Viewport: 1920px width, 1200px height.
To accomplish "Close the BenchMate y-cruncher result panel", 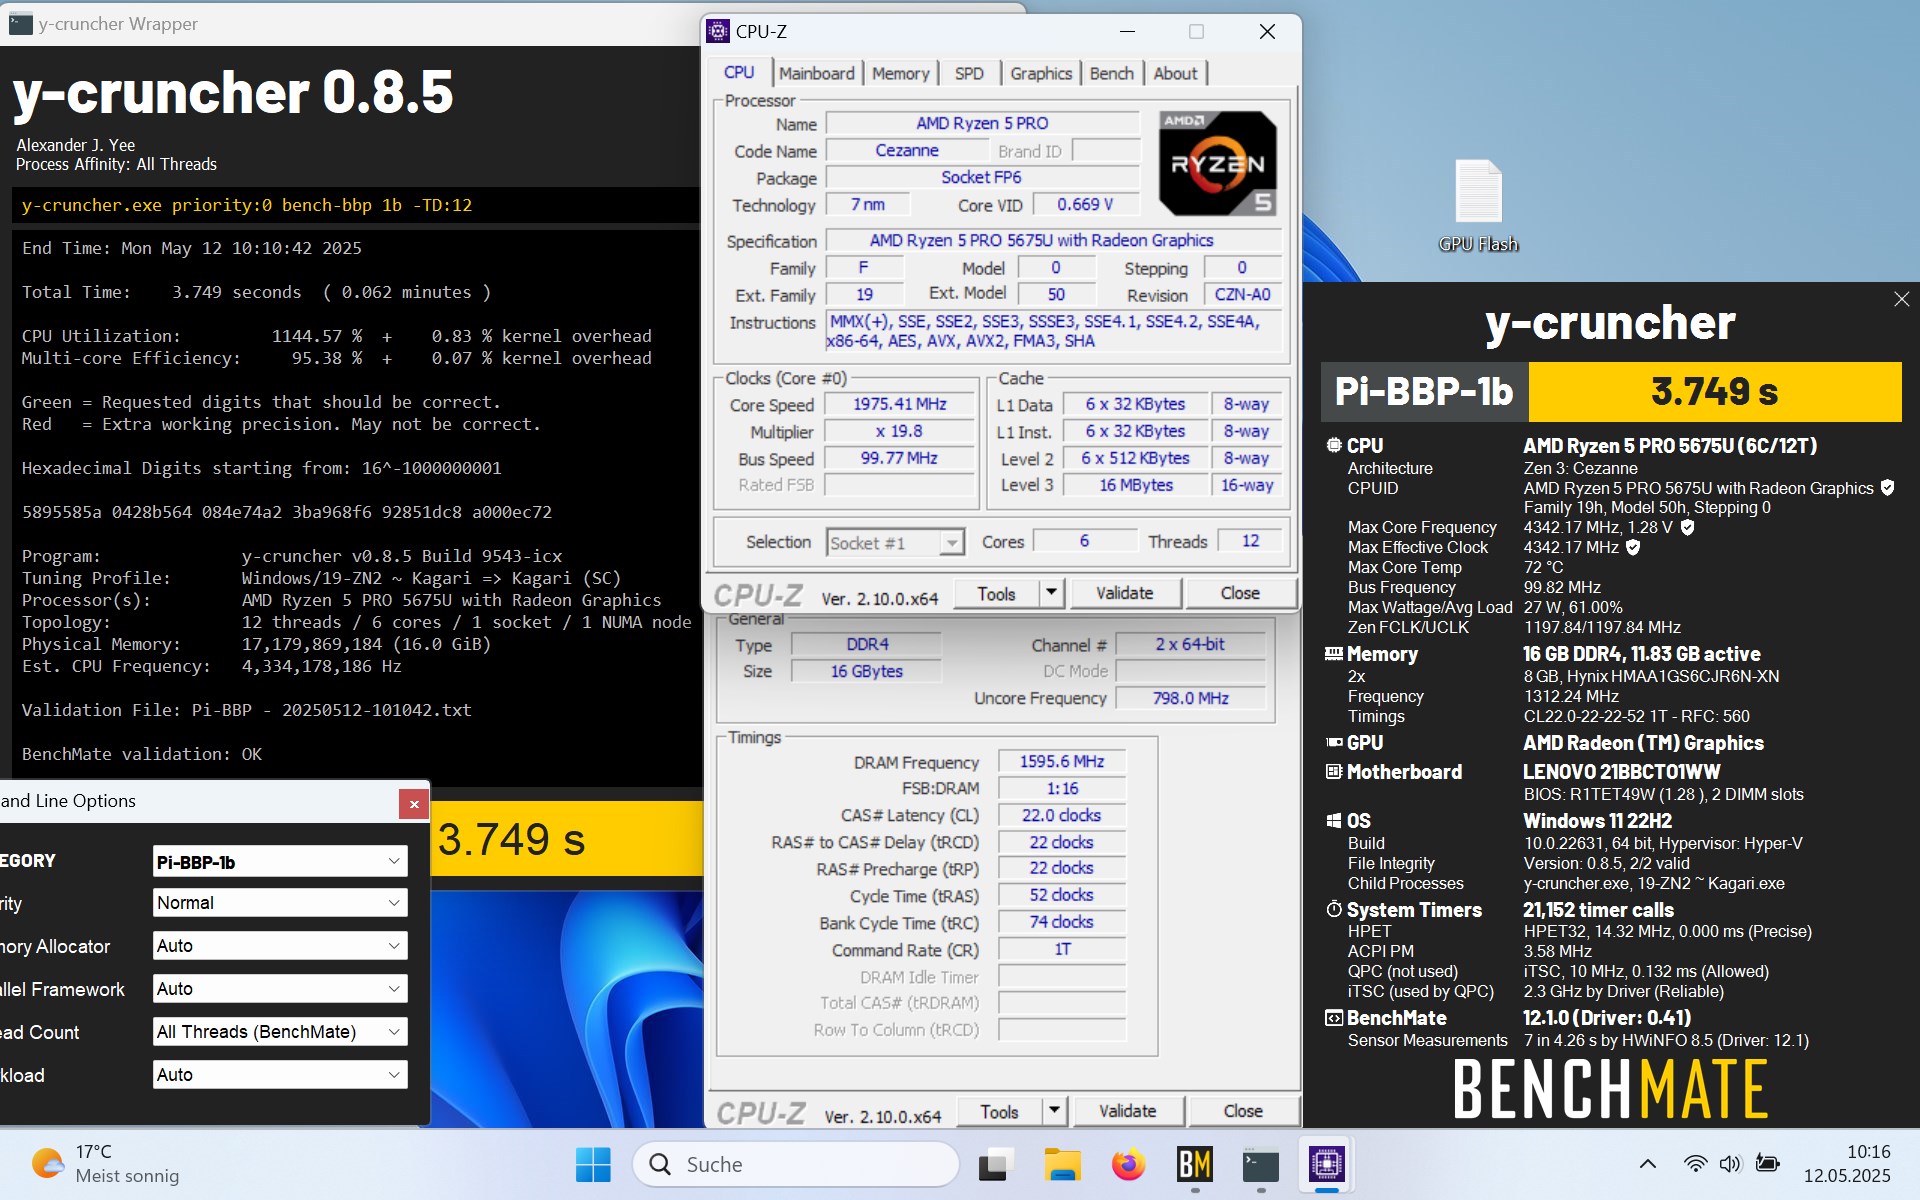I will [1901, 299].
